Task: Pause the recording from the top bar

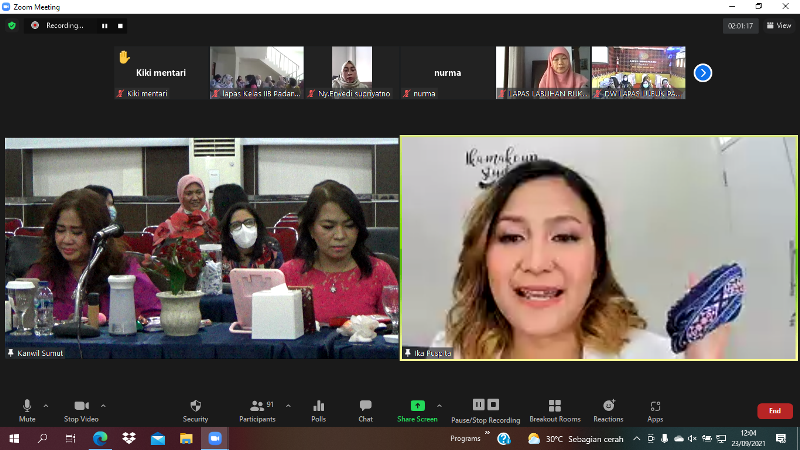Action: (x=104, y=25)
